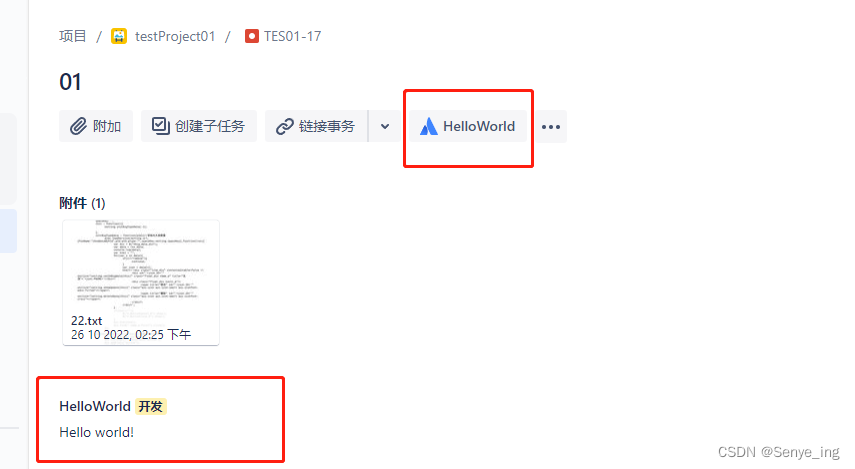Click the 附加 button label

(x=107, y=126)
